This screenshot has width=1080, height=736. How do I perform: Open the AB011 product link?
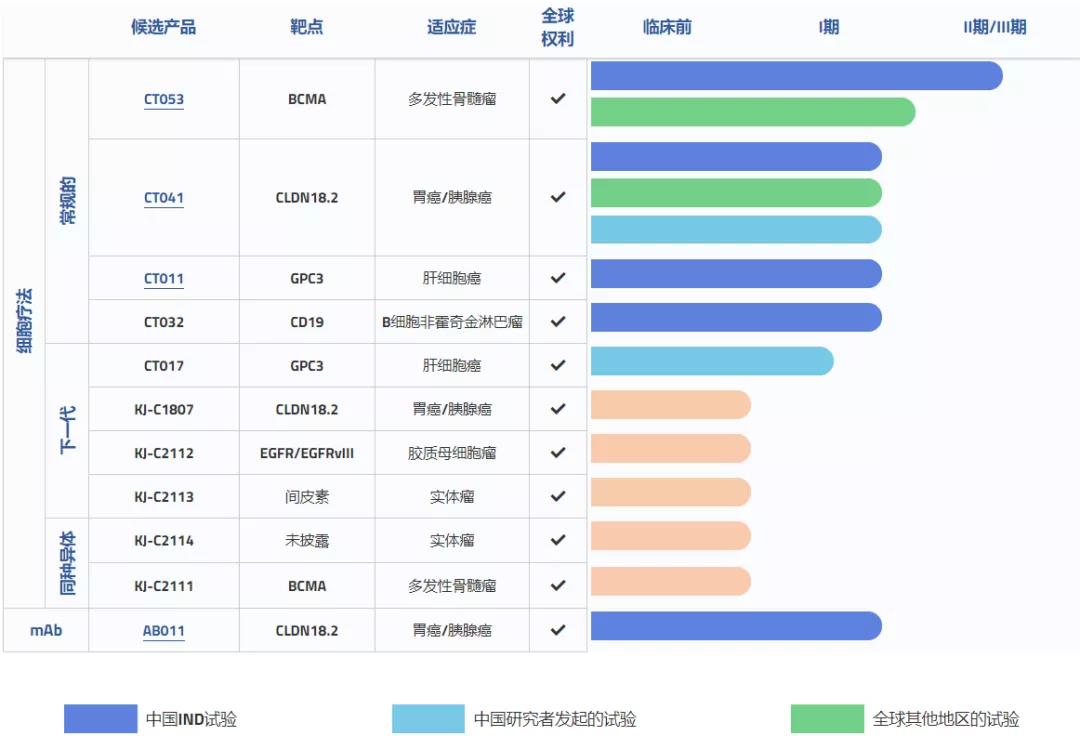pos(163,630)
